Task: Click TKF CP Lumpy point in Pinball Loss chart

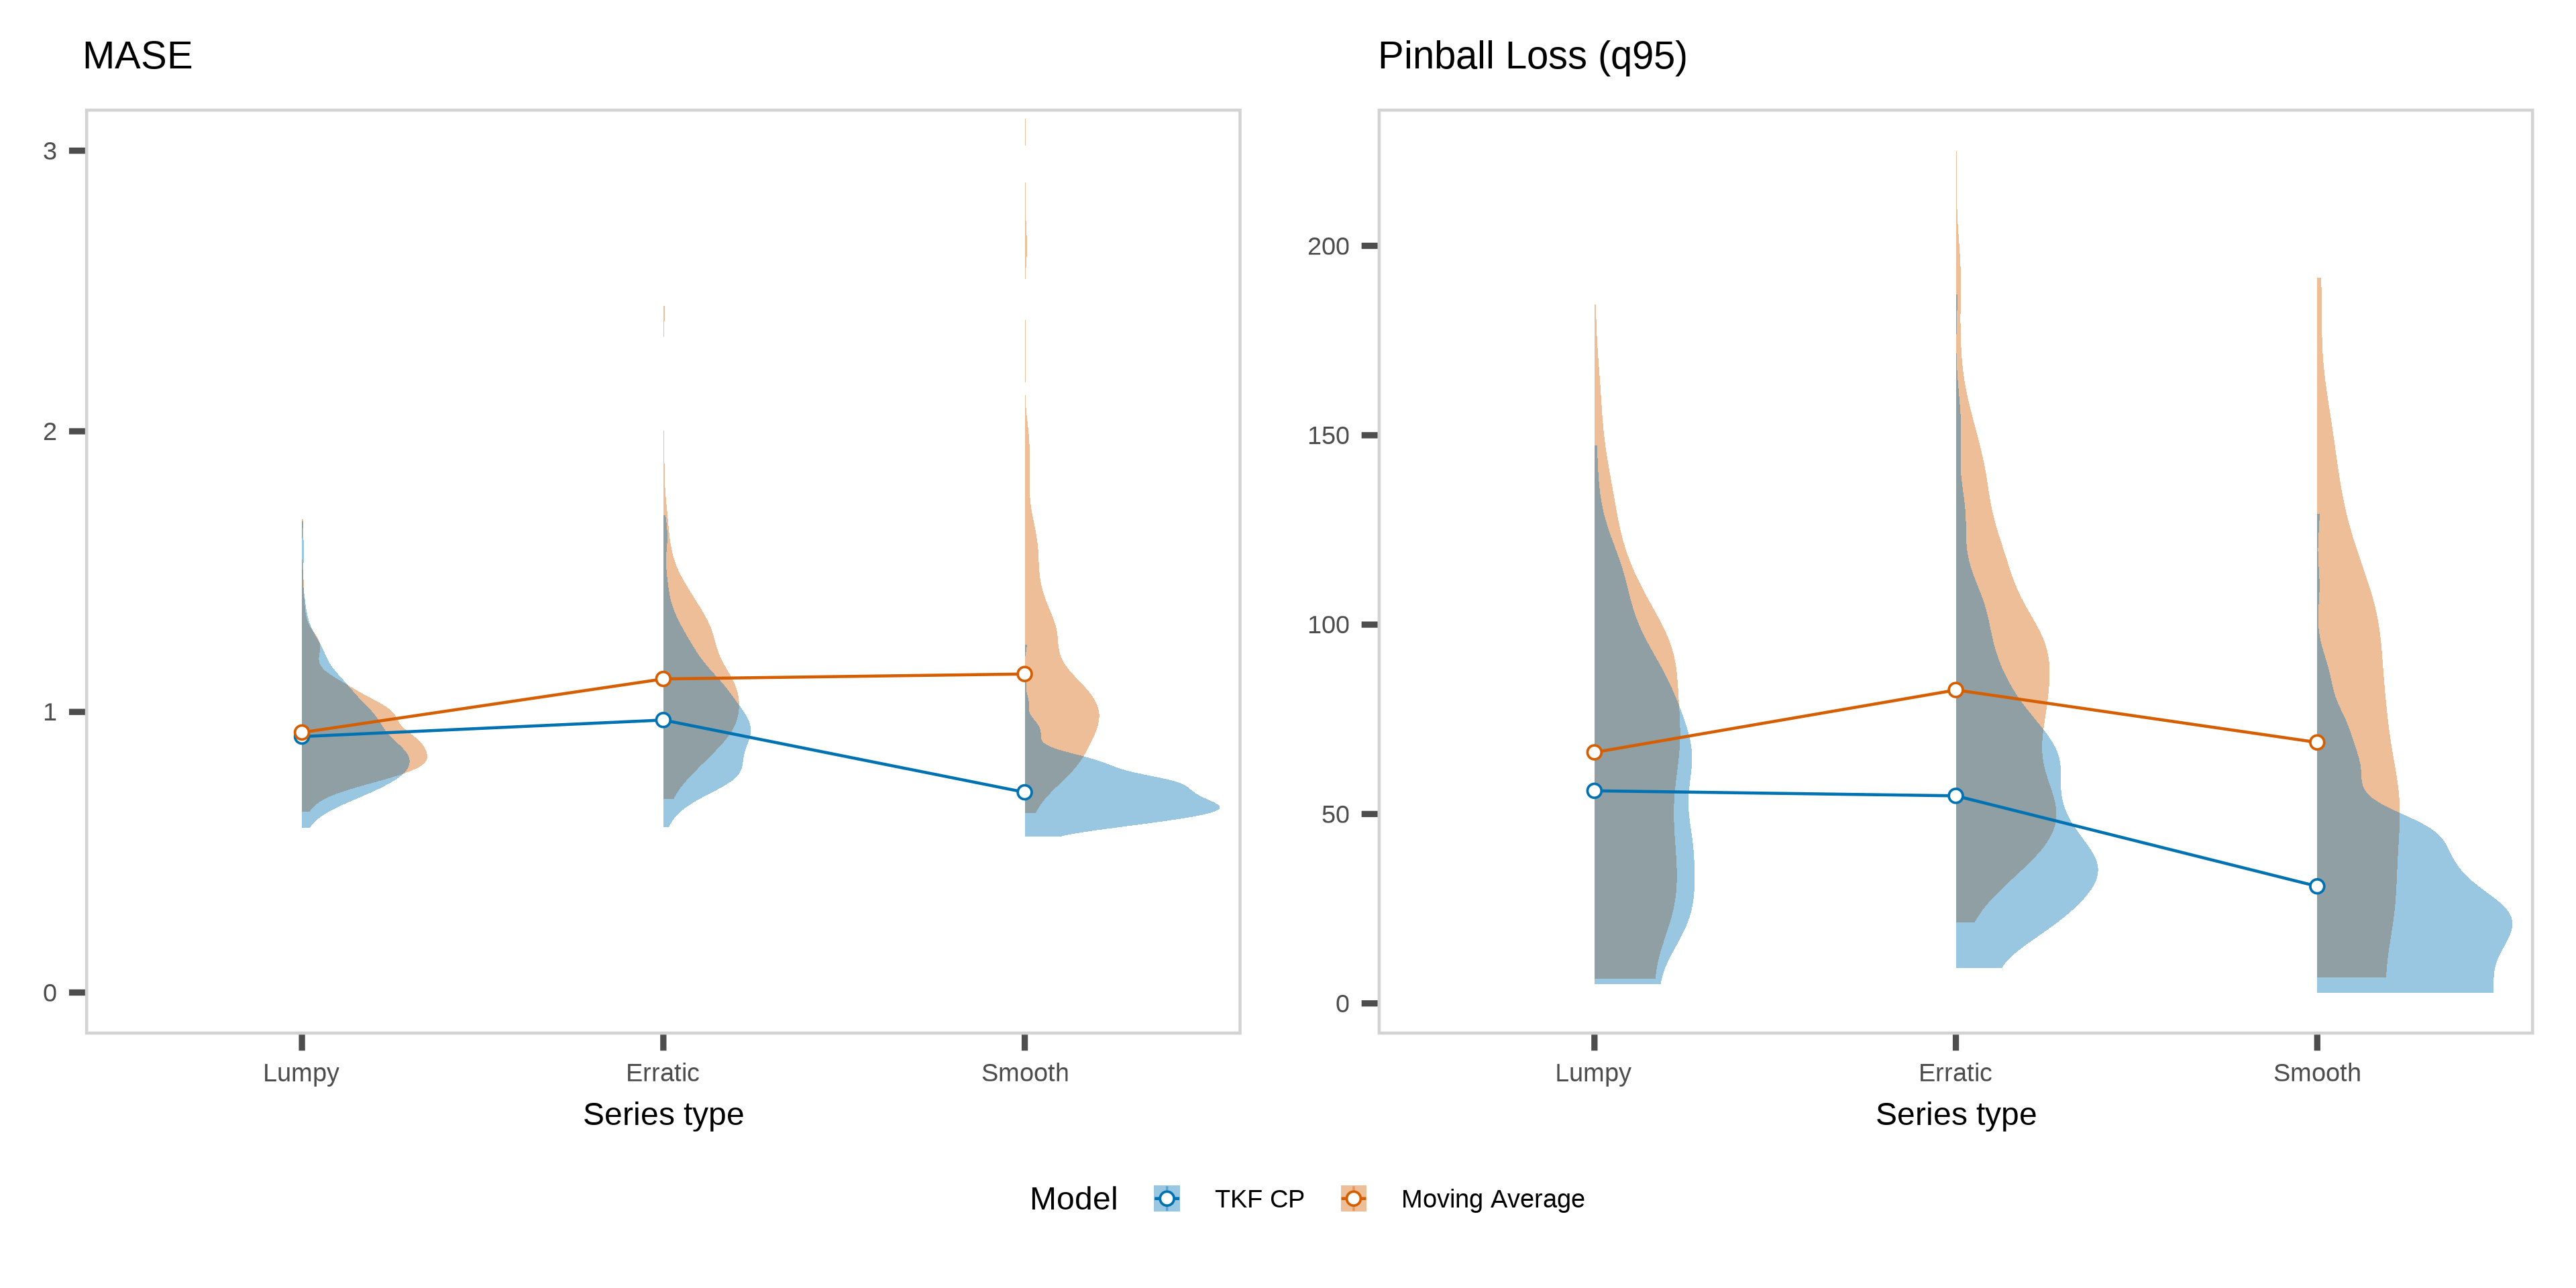Action: point(1594,791)
